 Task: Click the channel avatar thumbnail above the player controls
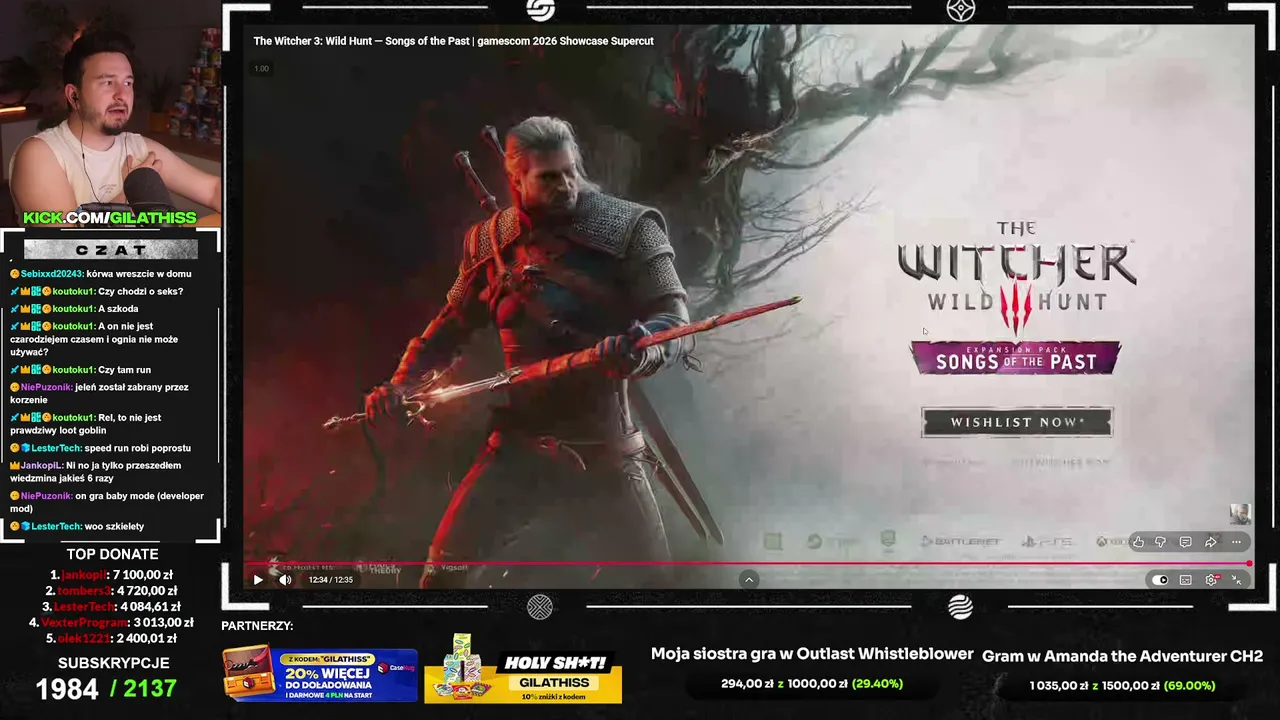(1240, 514)
